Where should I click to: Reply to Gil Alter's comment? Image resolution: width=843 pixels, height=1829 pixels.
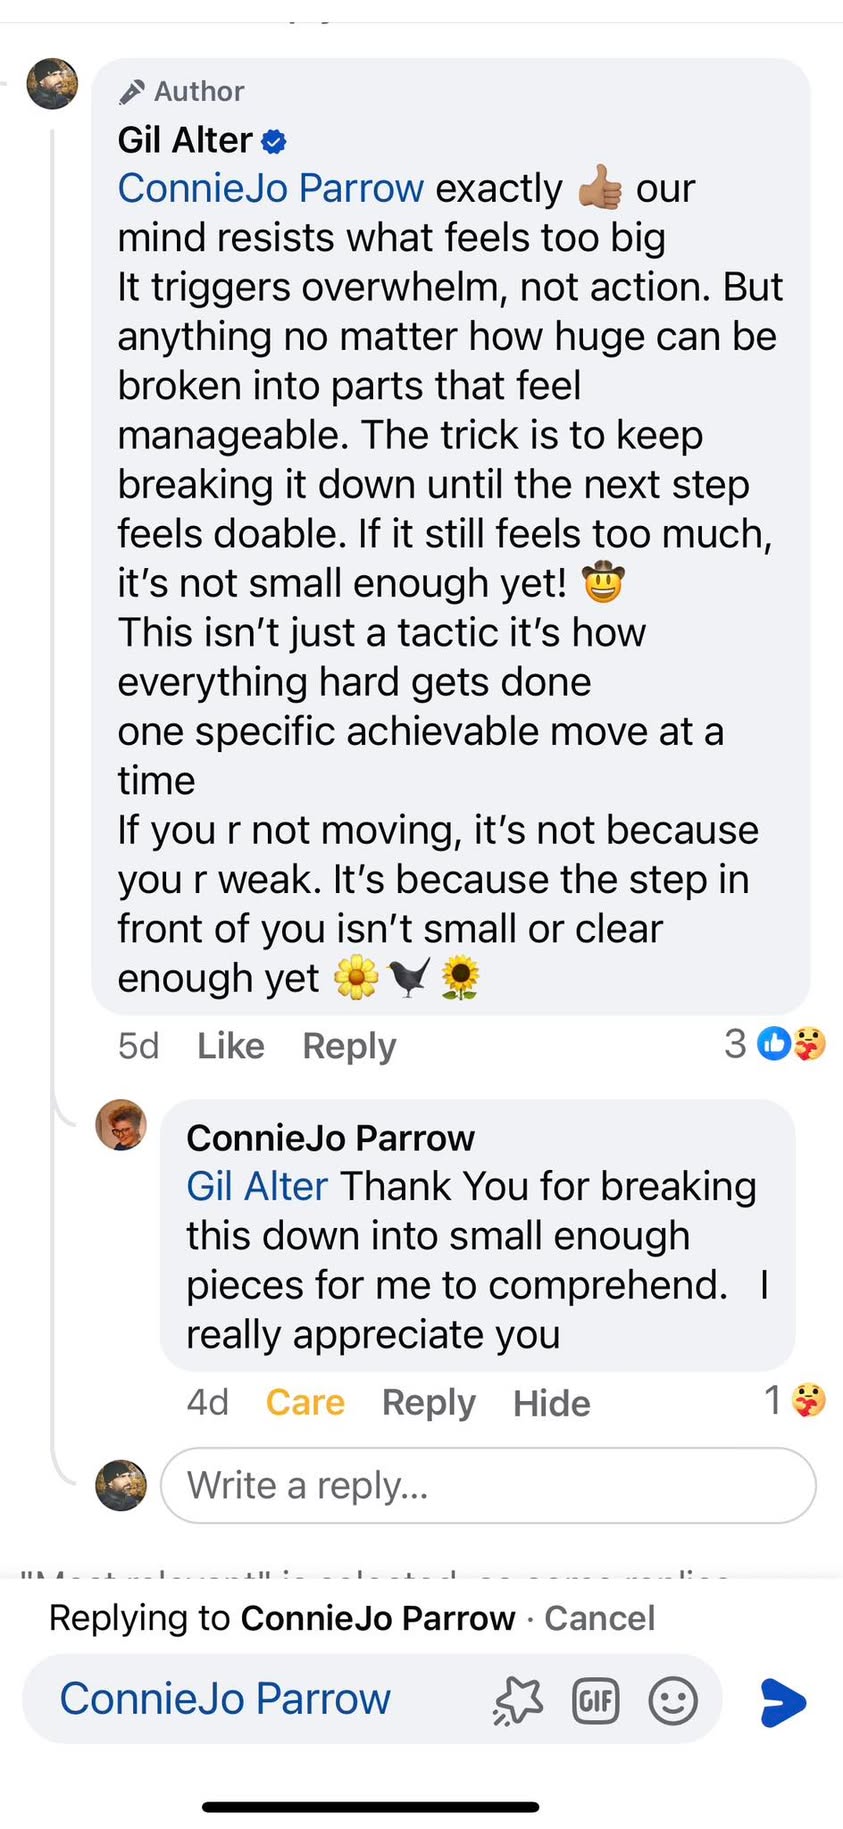349,1046
